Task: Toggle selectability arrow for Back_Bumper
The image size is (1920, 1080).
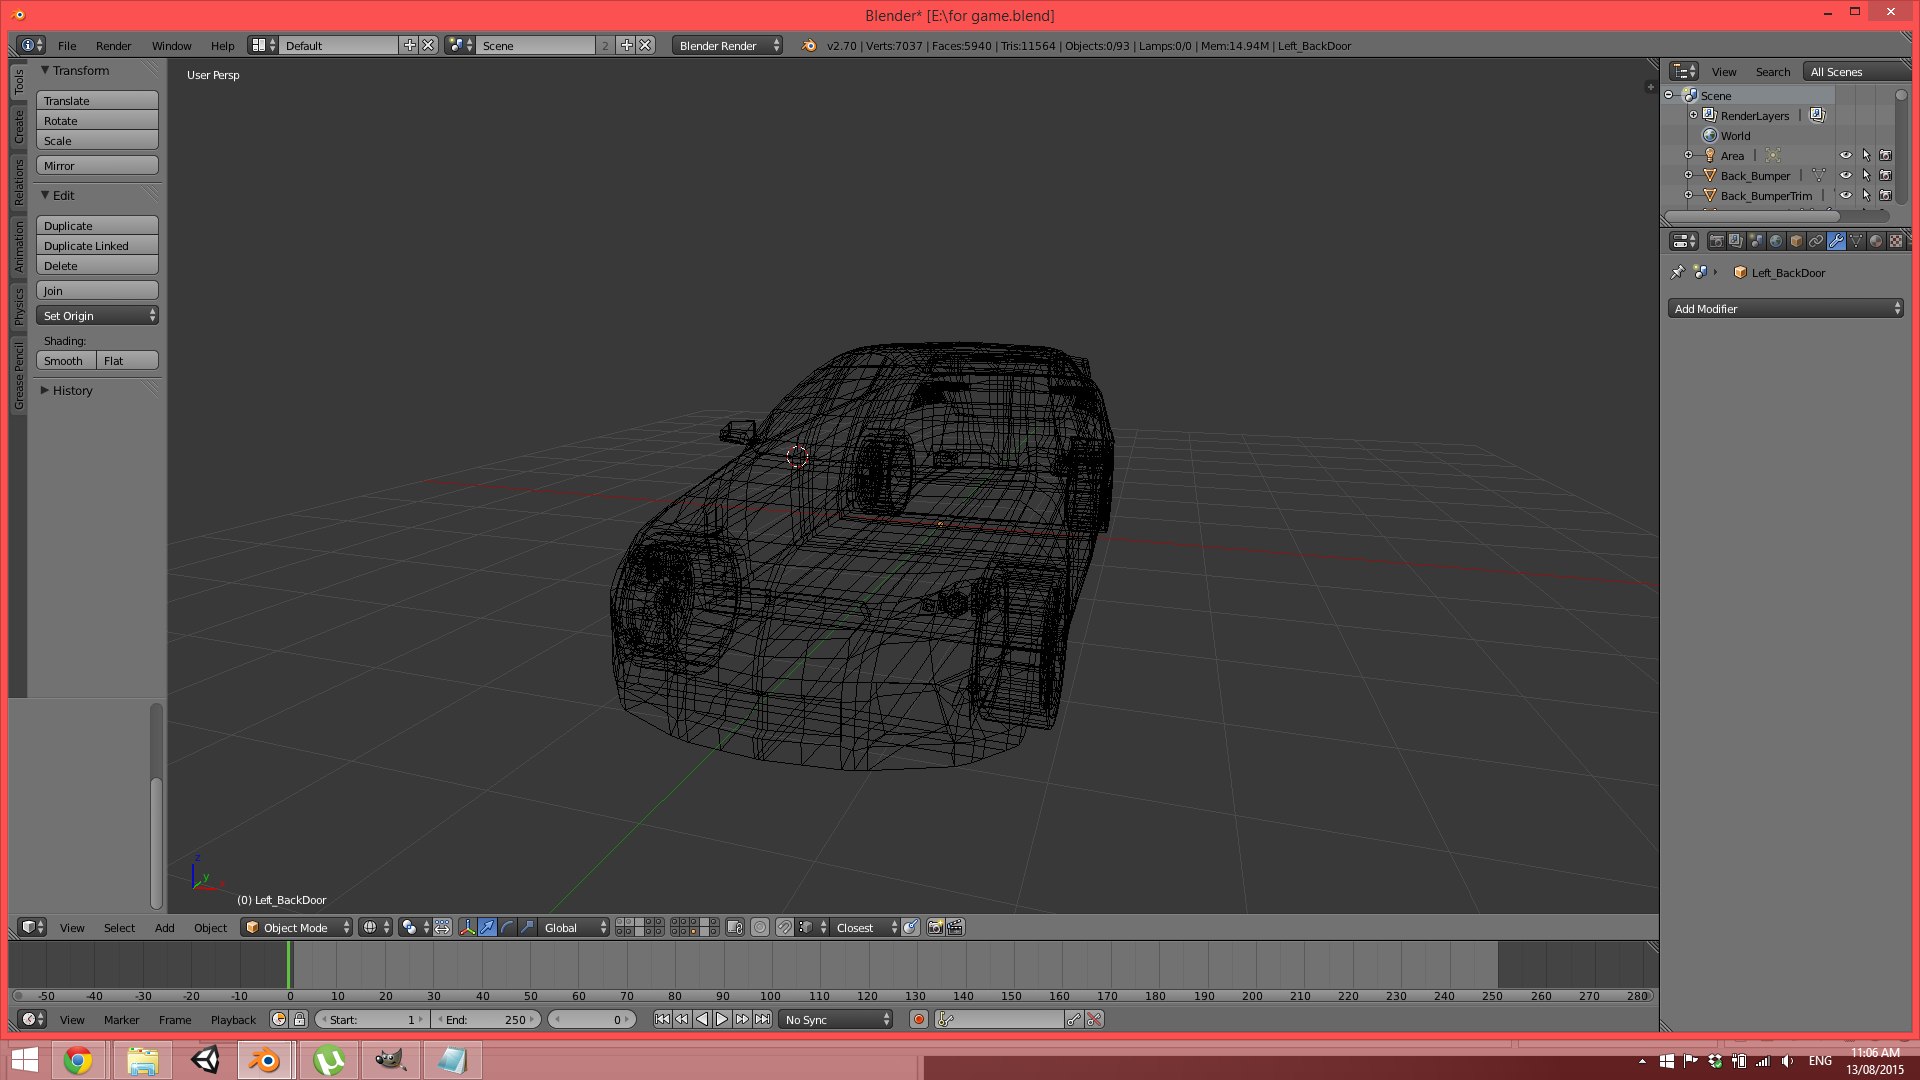Action: [x=1866, y=175]
